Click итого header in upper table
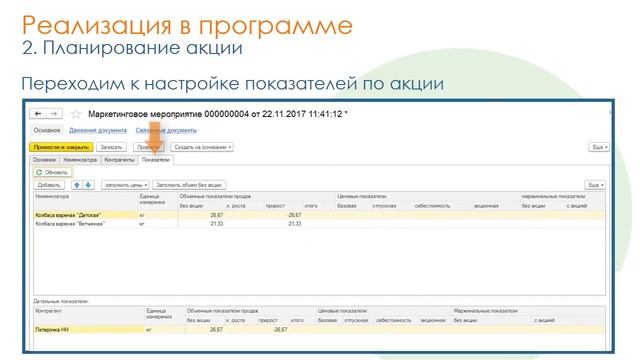 tap(311, 206)
